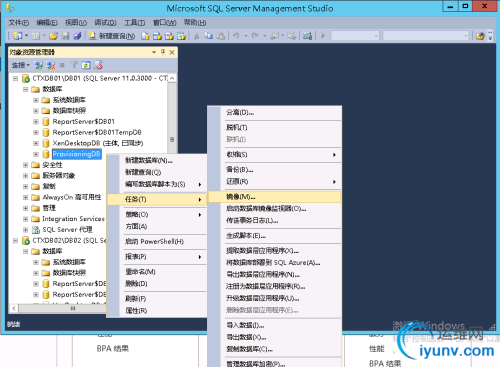
Task: Open the 文件(F) File menu
Action: [19, 23]
